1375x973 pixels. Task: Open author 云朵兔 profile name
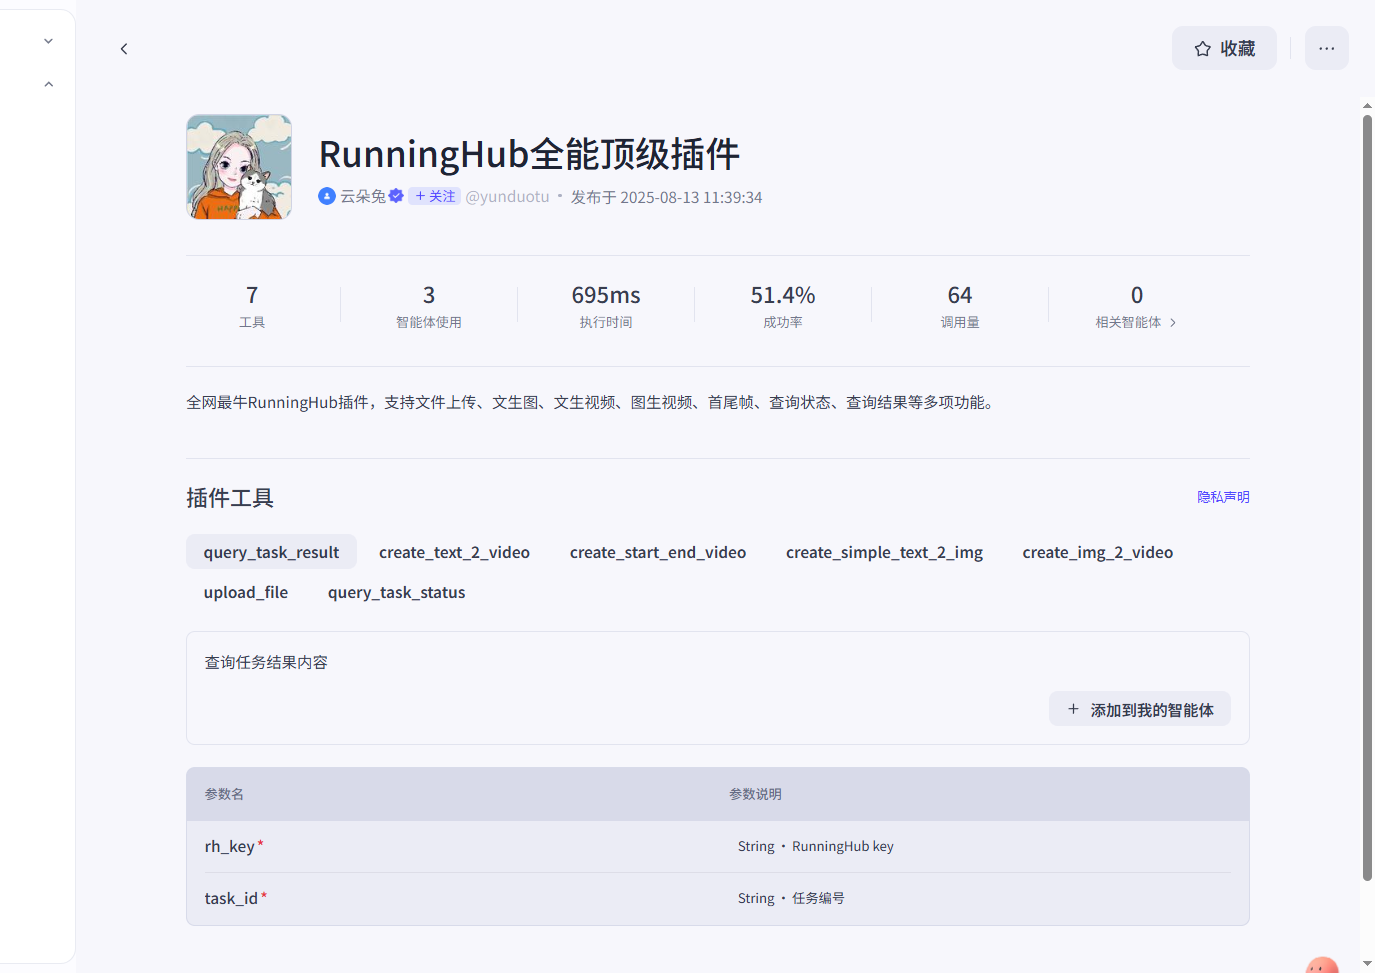point(363,196)
